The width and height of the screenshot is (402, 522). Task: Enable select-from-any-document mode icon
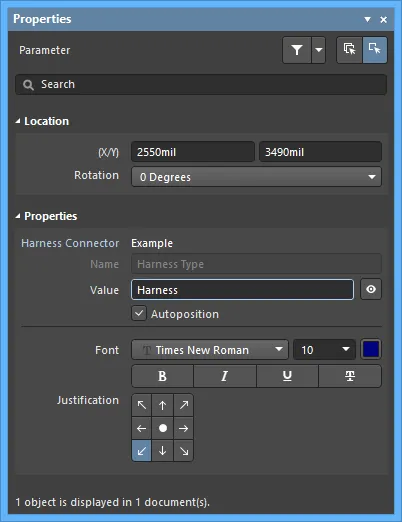click(349, 50)
